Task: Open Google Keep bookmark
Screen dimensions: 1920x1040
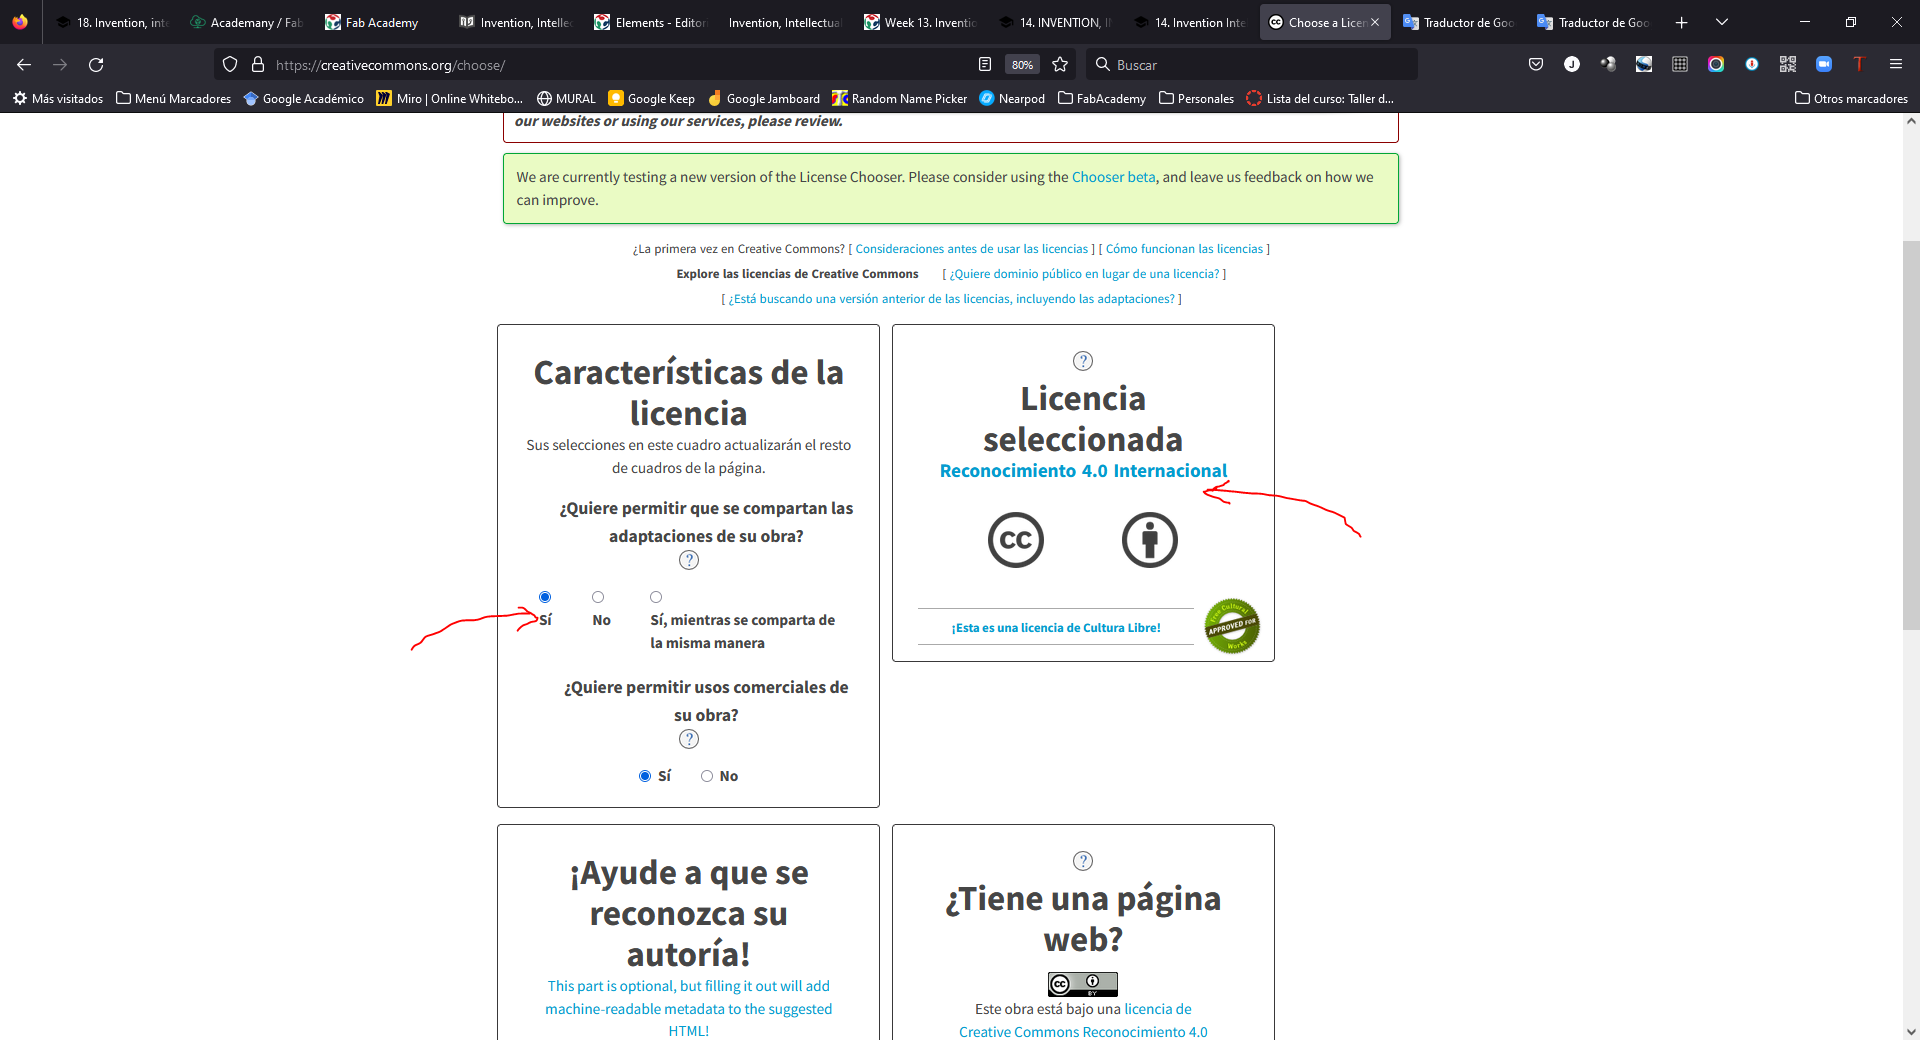Action: (652, 98)
